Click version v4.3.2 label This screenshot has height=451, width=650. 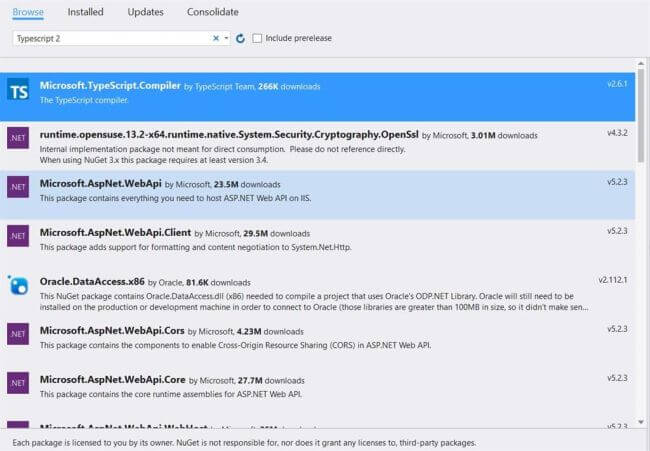click(617, 133)
